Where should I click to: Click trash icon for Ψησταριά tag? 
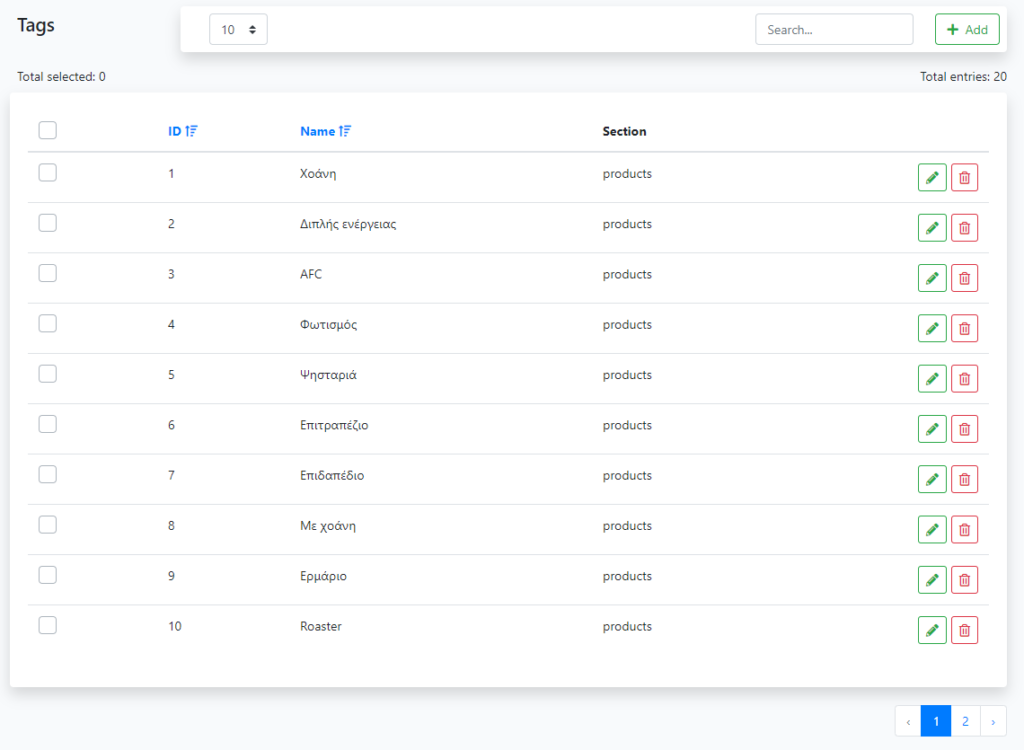coord(964,379)
